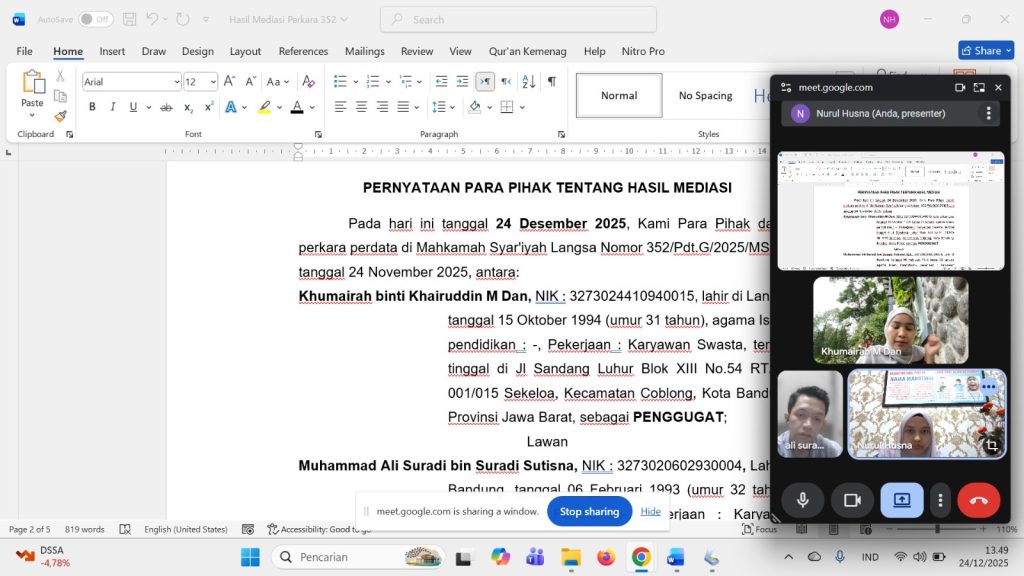Toggle bold formatting in Font group
Screen dimensions: 1024x576
(92, 107)
